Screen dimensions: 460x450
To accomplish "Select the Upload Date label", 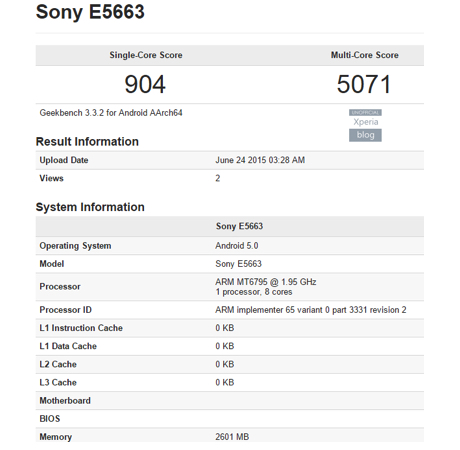I will pyautogui.click(x=64, y=160).
